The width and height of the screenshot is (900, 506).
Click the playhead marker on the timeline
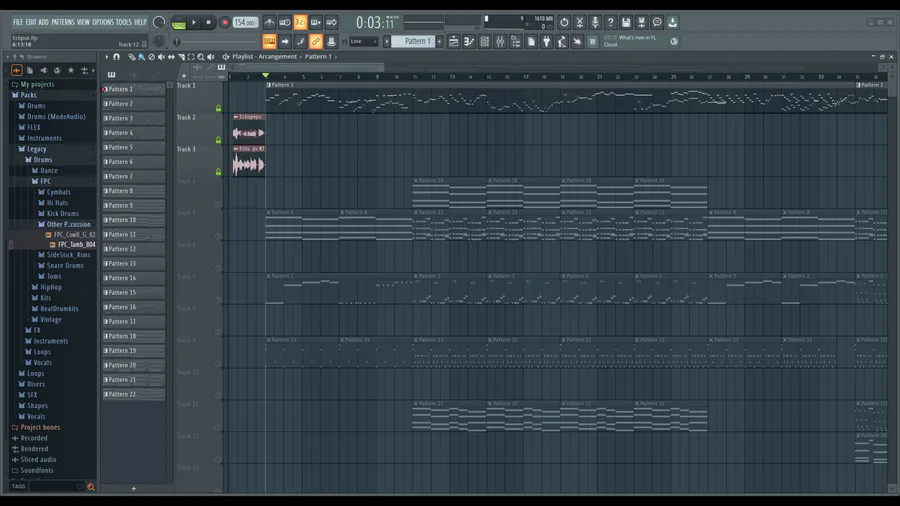tap(265, 76)
